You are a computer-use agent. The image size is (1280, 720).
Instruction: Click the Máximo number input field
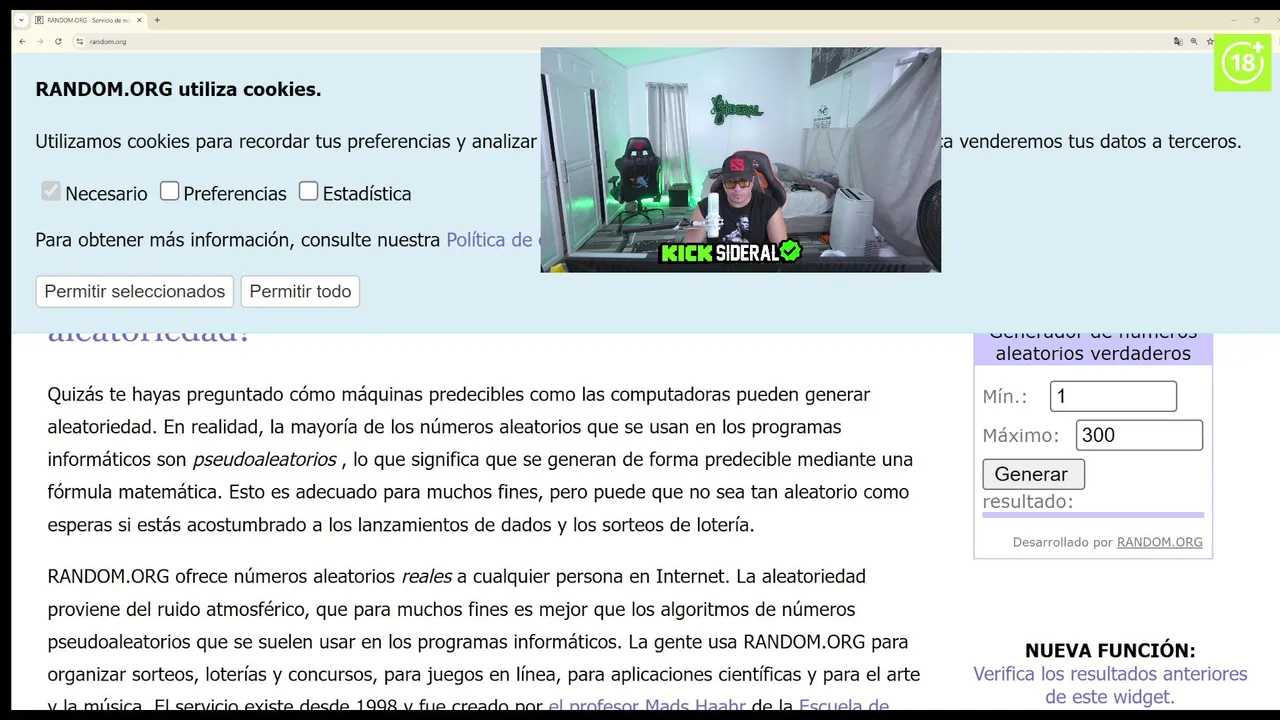click(x=1139, y=435)
